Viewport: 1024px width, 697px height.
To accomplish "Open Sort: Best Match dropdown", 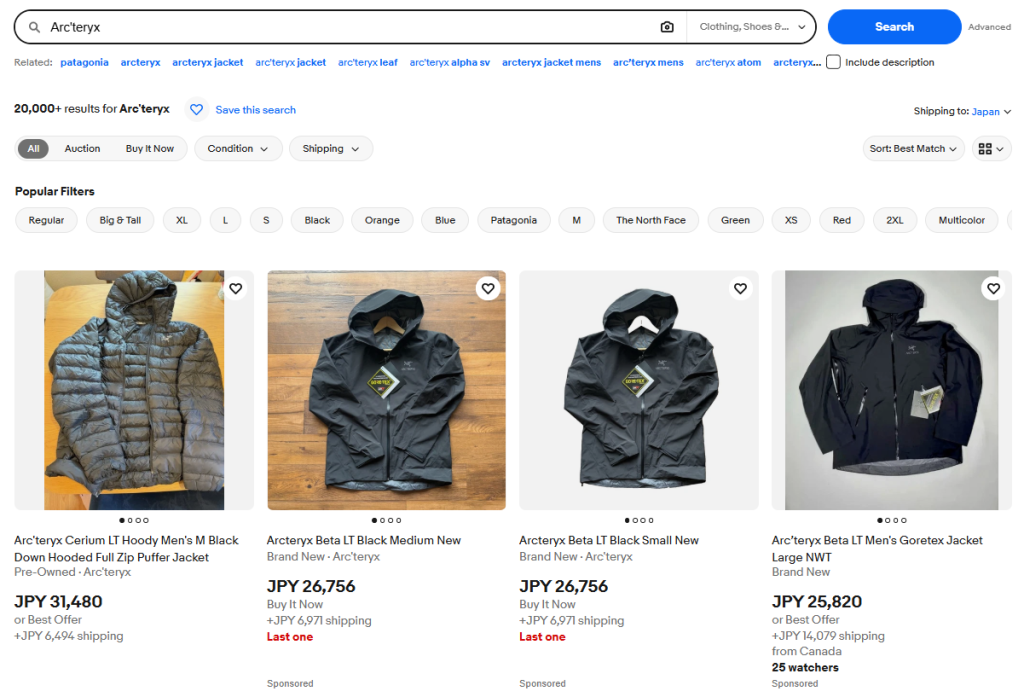I will coord(913,148).
